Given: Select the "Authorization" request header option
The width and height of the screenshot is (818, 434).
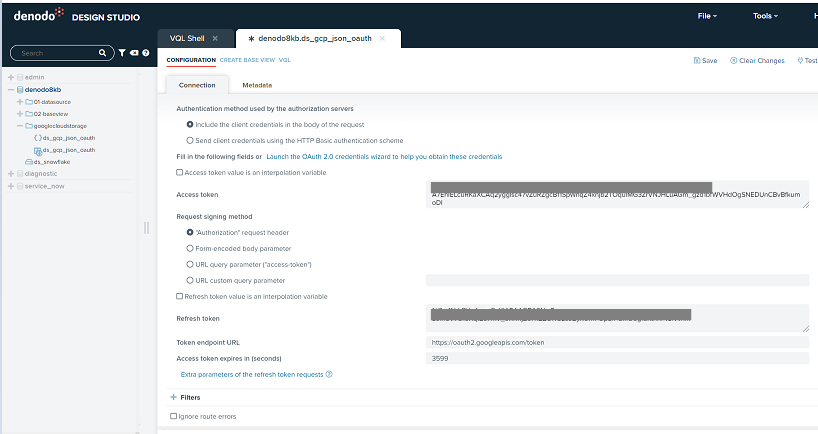Looking at the screenshot, I should point(190,232).
